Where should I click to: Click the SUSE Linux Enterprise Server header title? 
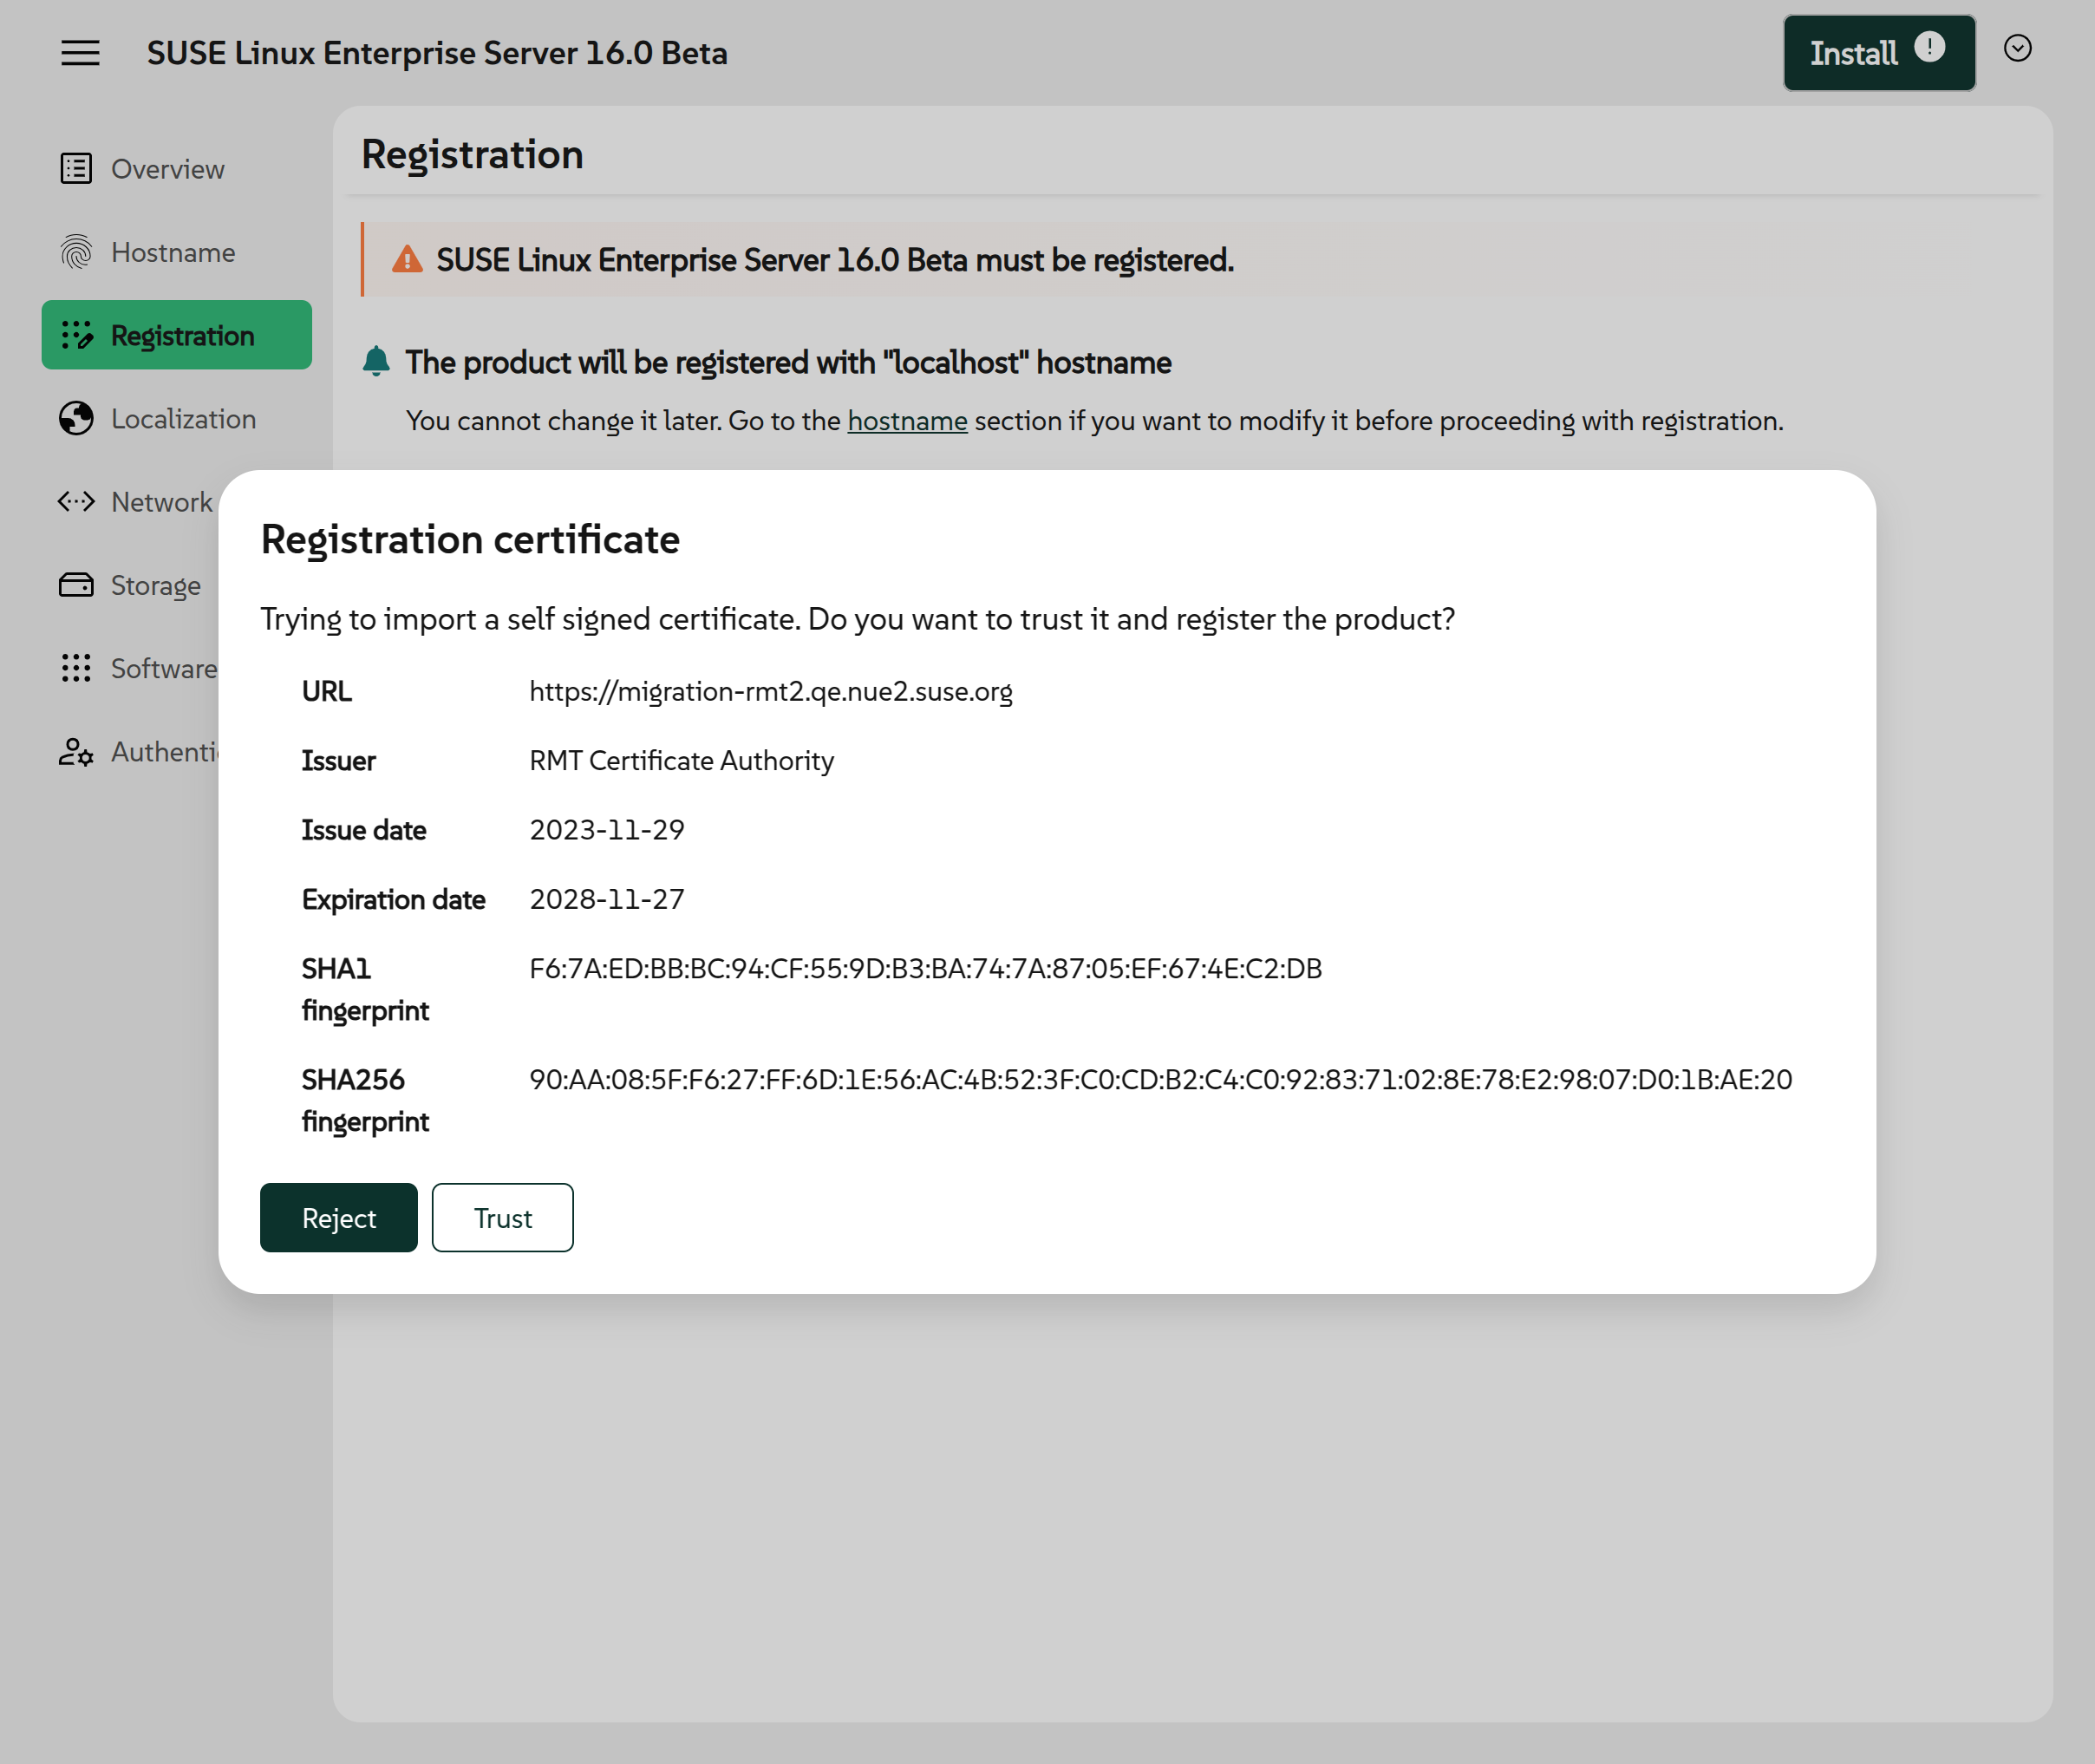pos(437,53)
